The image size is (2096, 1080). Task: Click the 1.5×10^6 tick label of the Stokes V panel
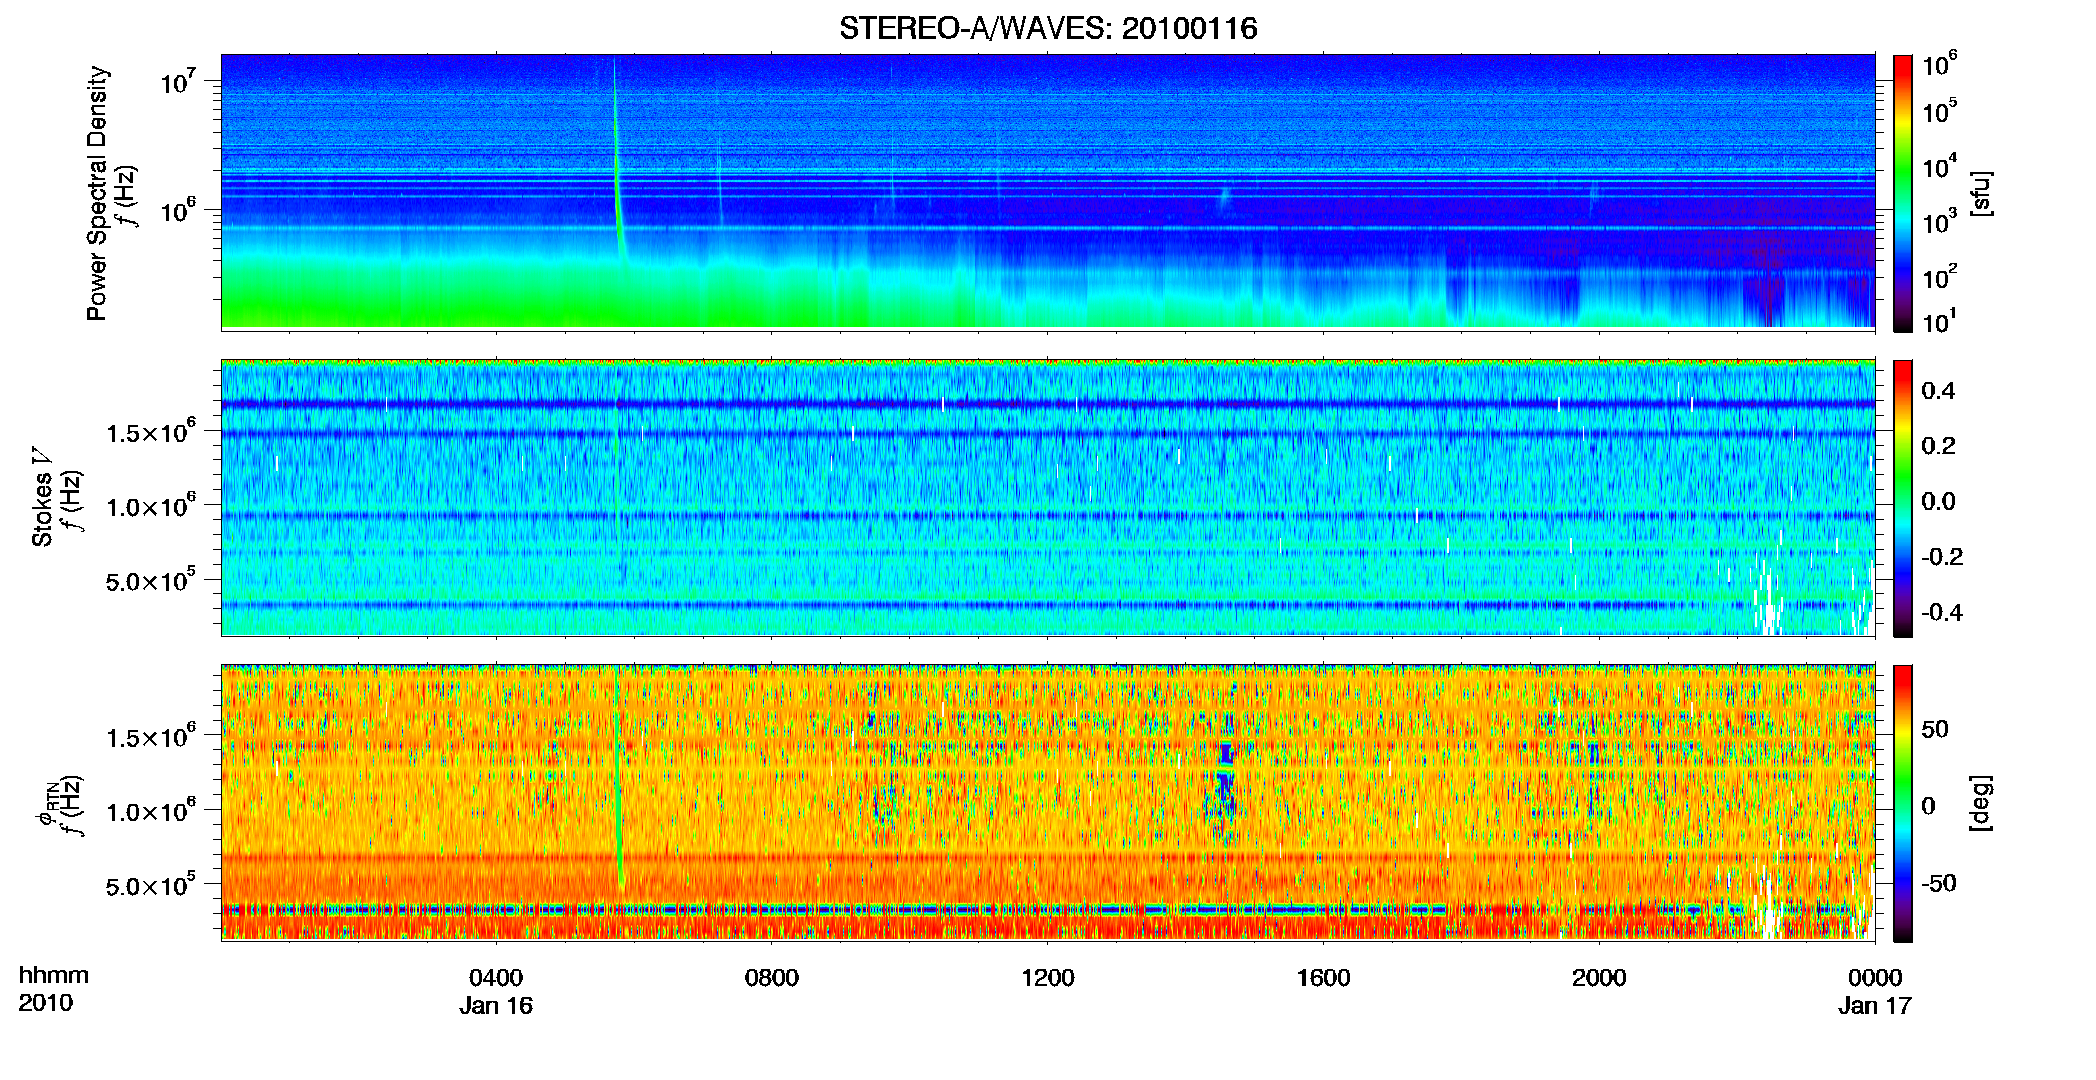pos(150,432)
